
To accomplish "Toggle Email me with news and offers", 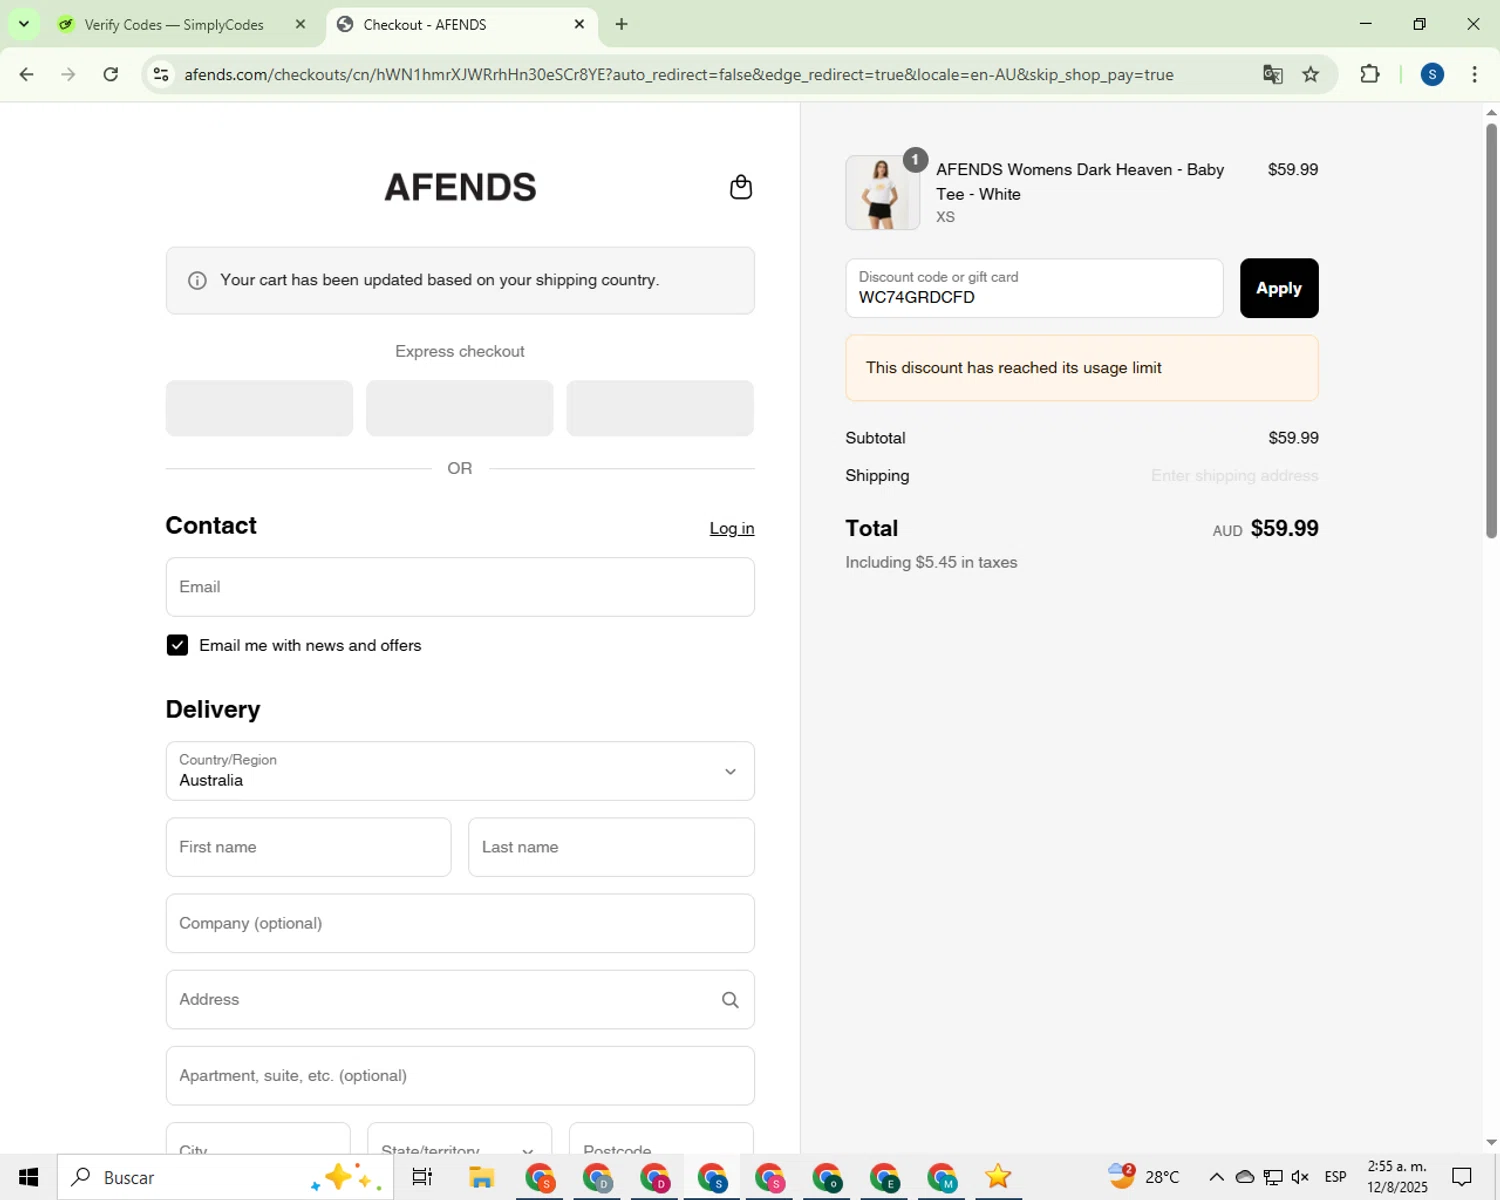I will click(x=177, y=646).
